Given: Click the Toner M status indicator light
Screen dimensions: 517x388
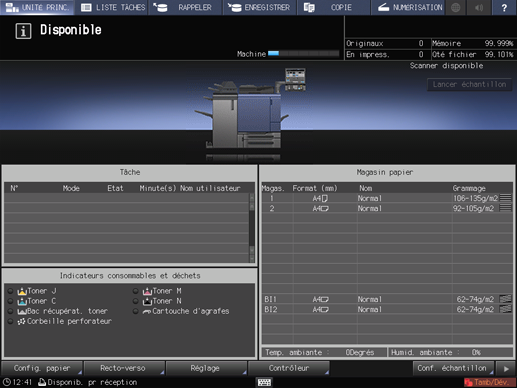Looking at the screenshot, I should [x=135, y=291].
